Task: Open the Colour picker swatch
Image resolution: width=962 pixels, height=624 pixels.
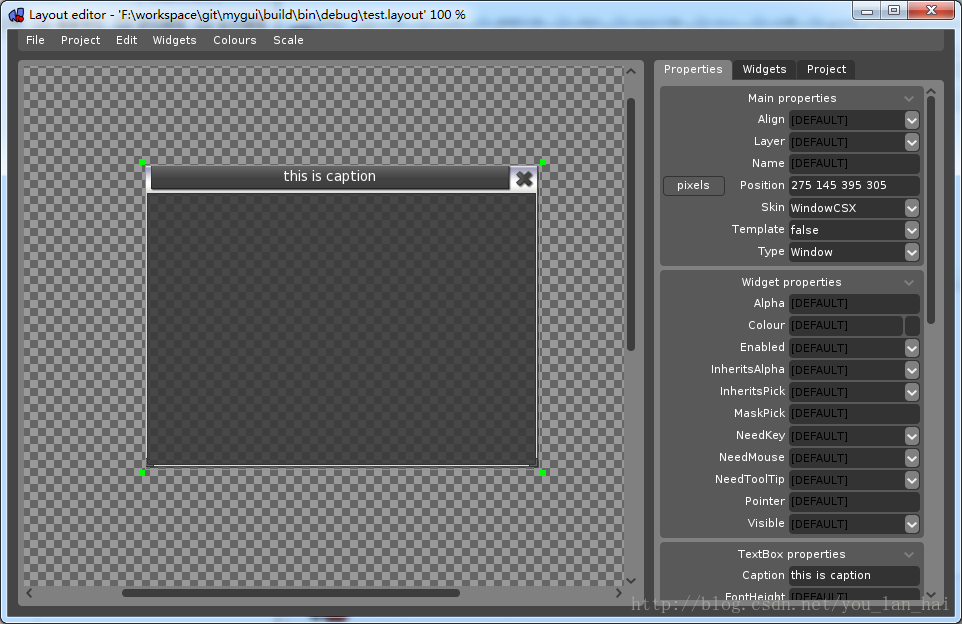Action: [912, 326]
